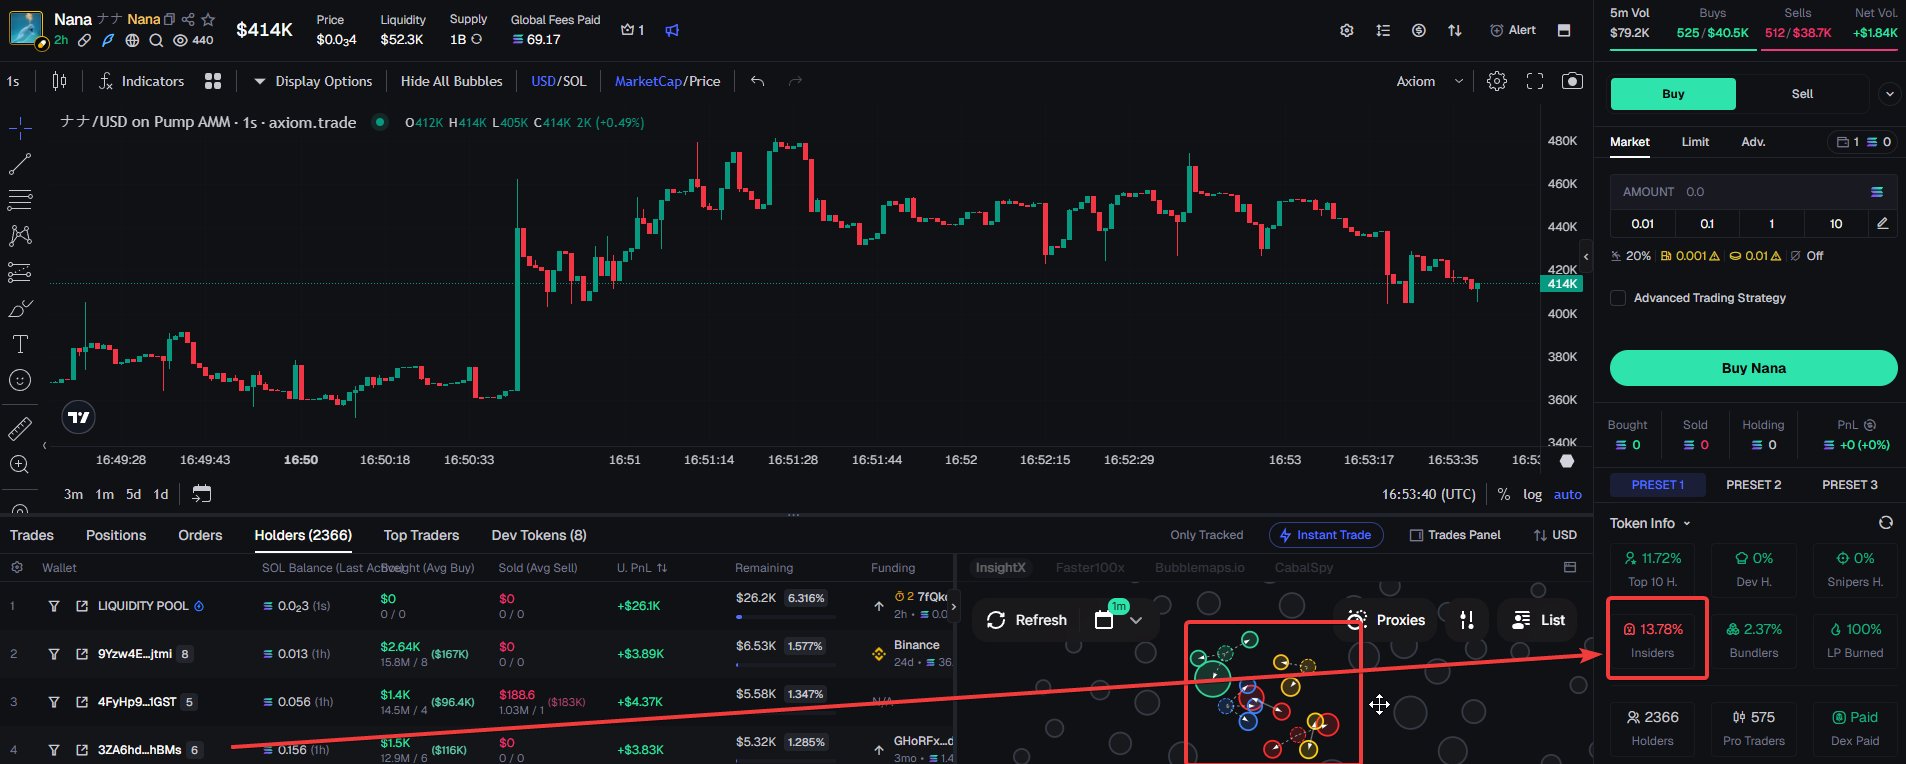This screenshot has height=764, width=1906.
Task: Click the AMOUNT input field
Action: (1753, 192)
